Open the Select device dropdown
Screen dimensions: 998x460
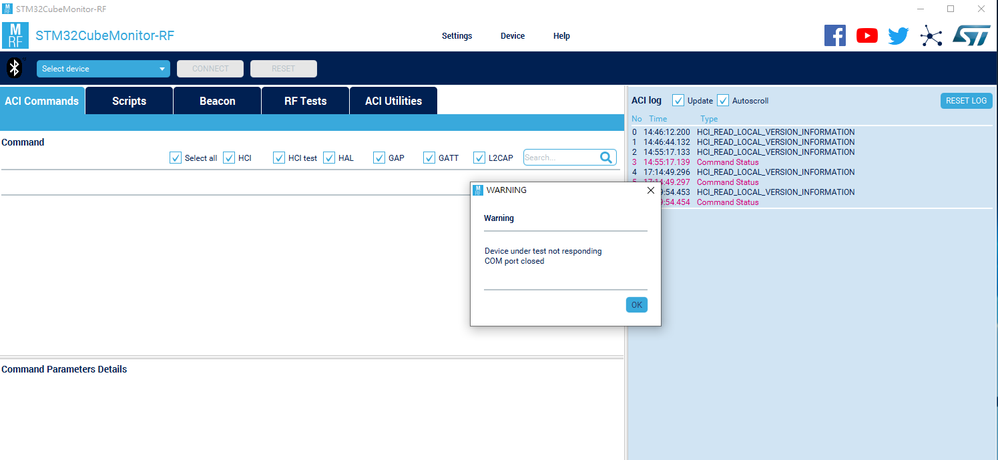pos(103,69)
